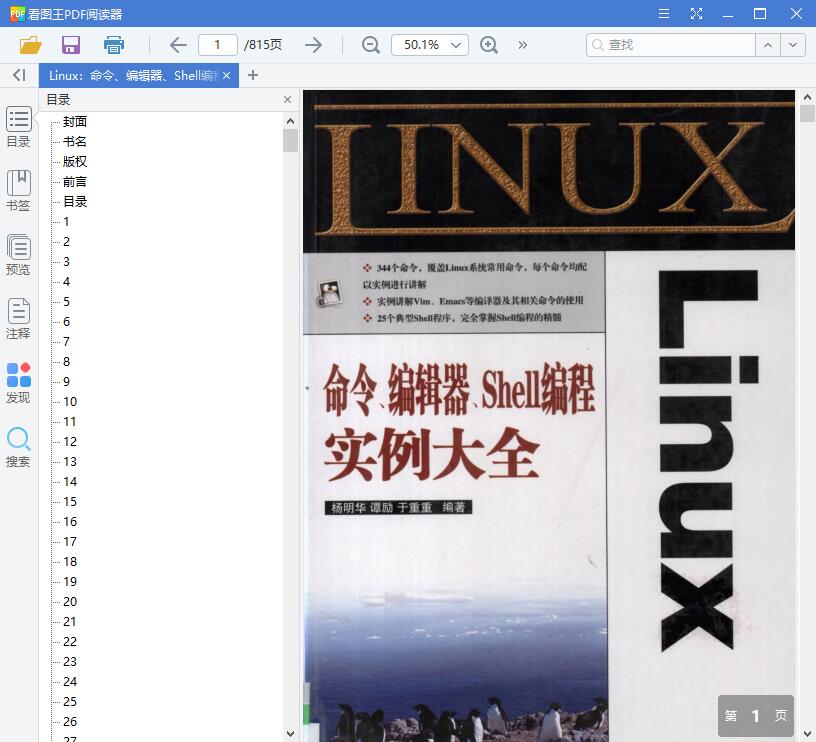
Task: Go to previous page with the left arrow
Action: click(x=178, y=45)
